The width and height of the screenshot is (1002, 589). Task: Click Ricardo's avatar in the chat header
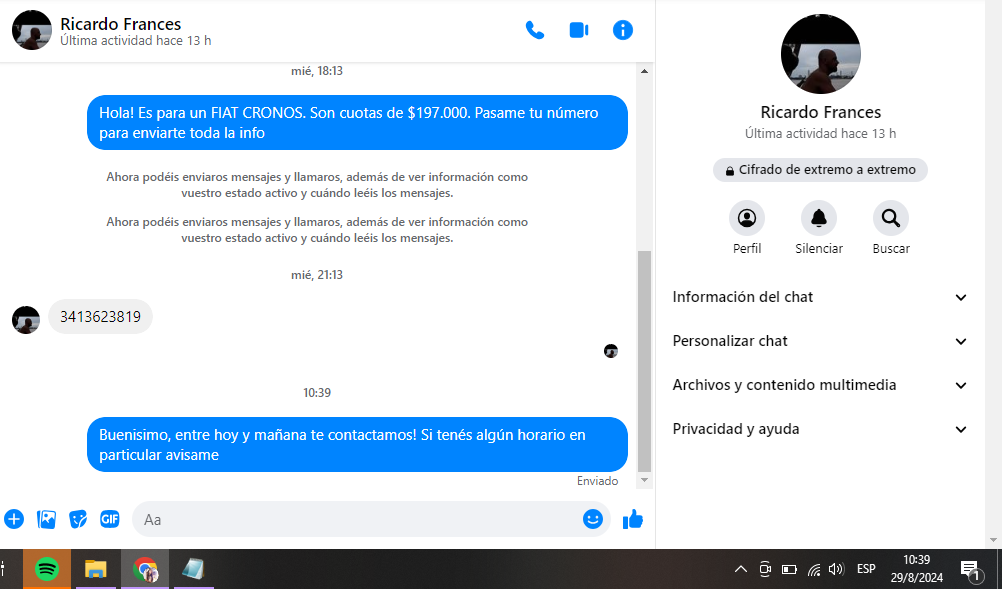[31, 30]
